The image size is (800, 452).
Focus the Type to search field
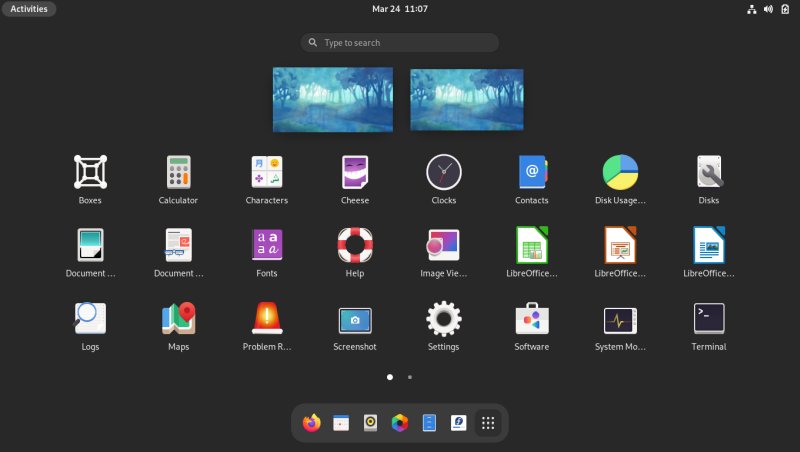click(399, 43)
